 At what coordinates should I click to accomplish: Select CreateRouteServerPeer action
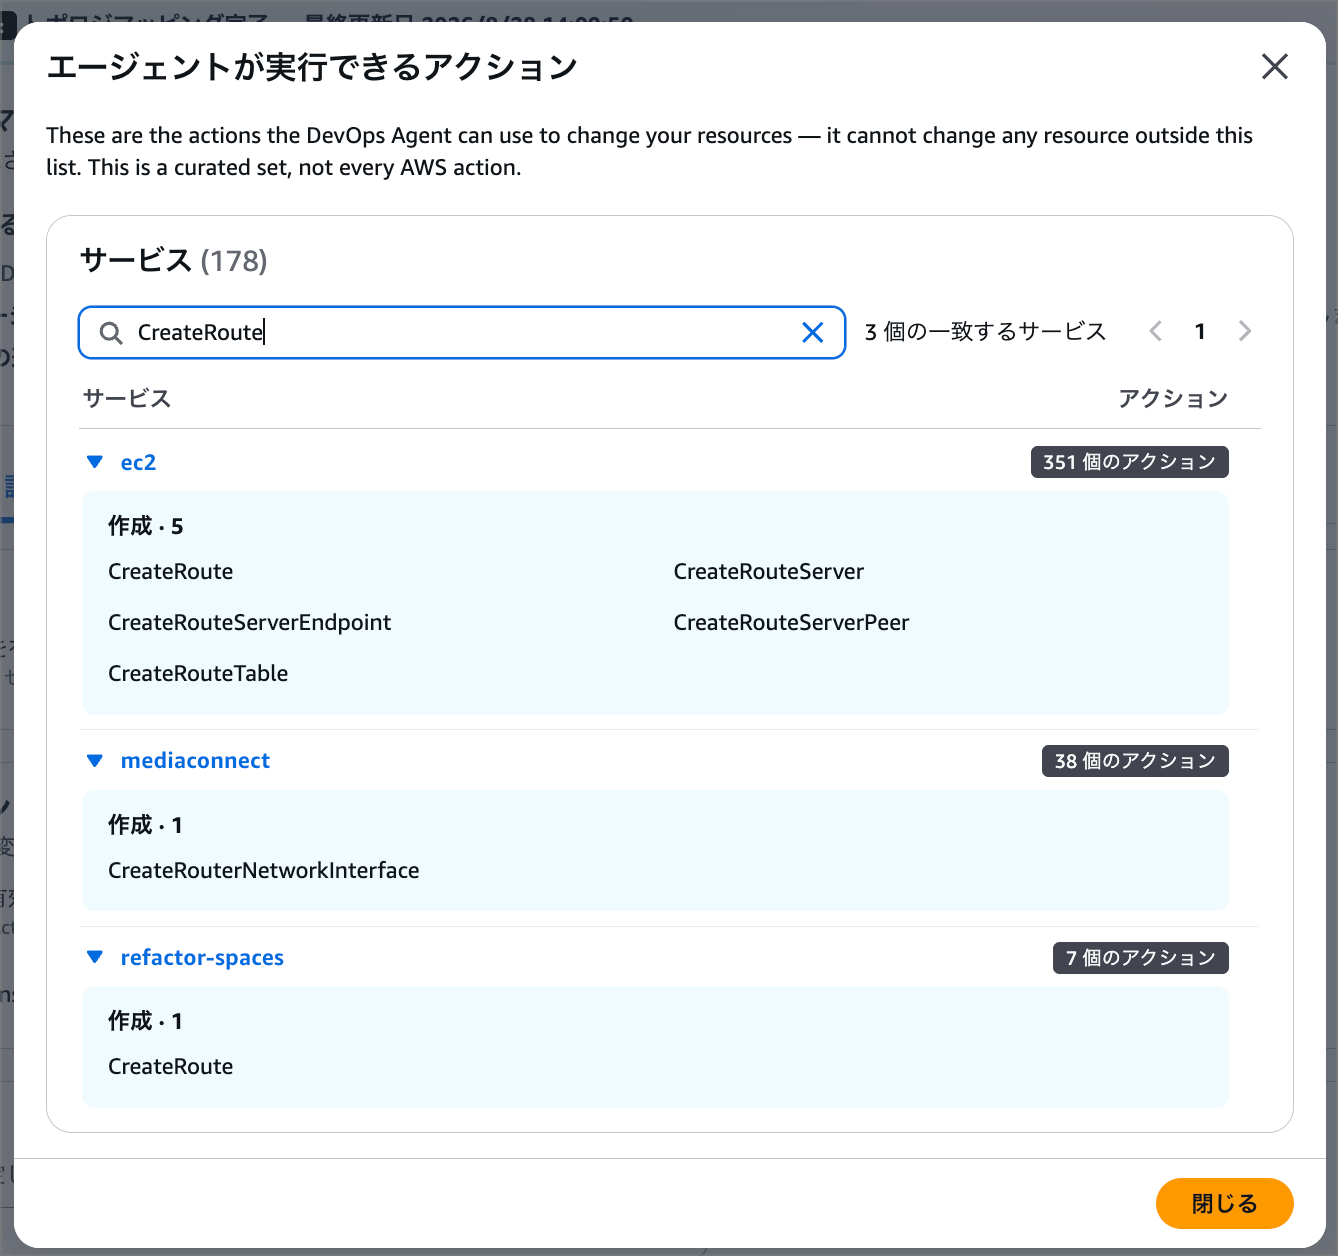791,622
